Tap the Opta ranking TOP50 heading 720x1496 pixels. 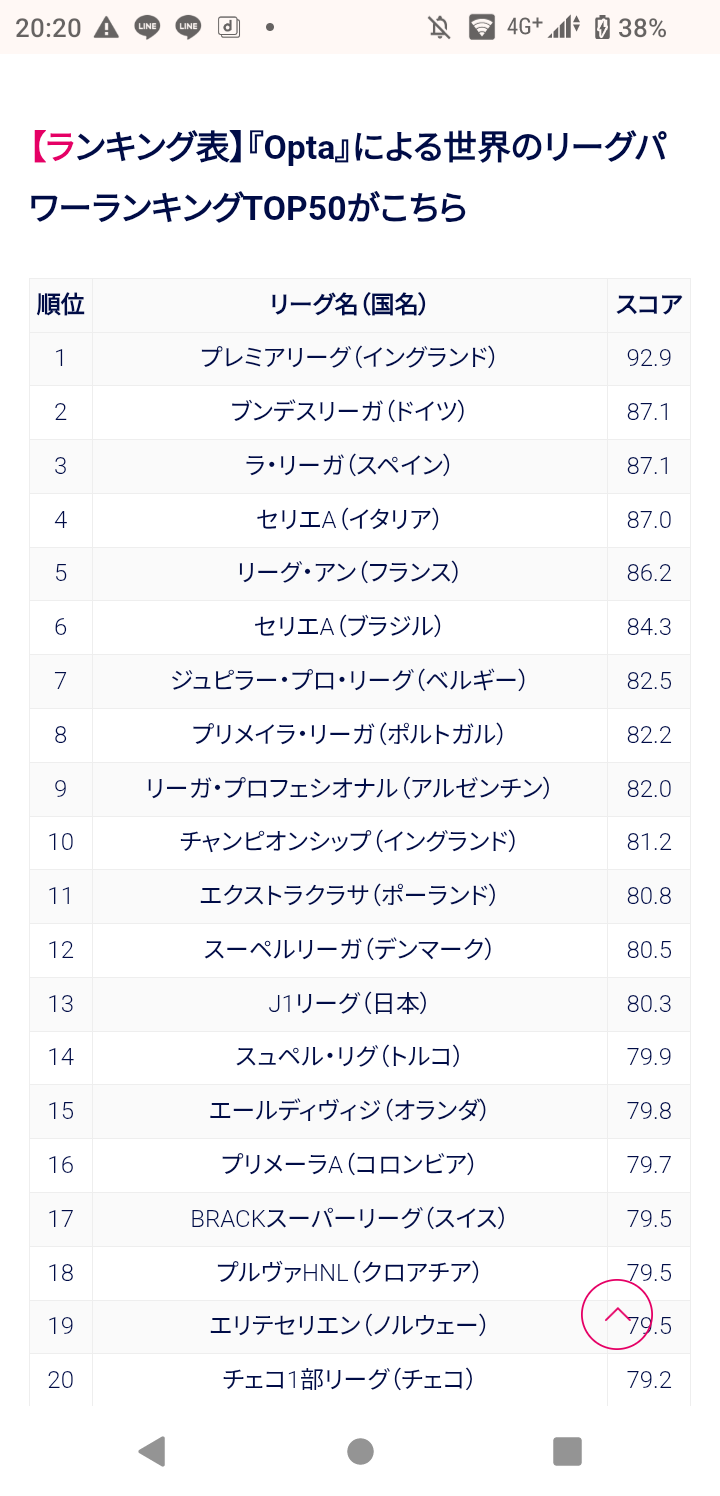(x=348, y=178)
